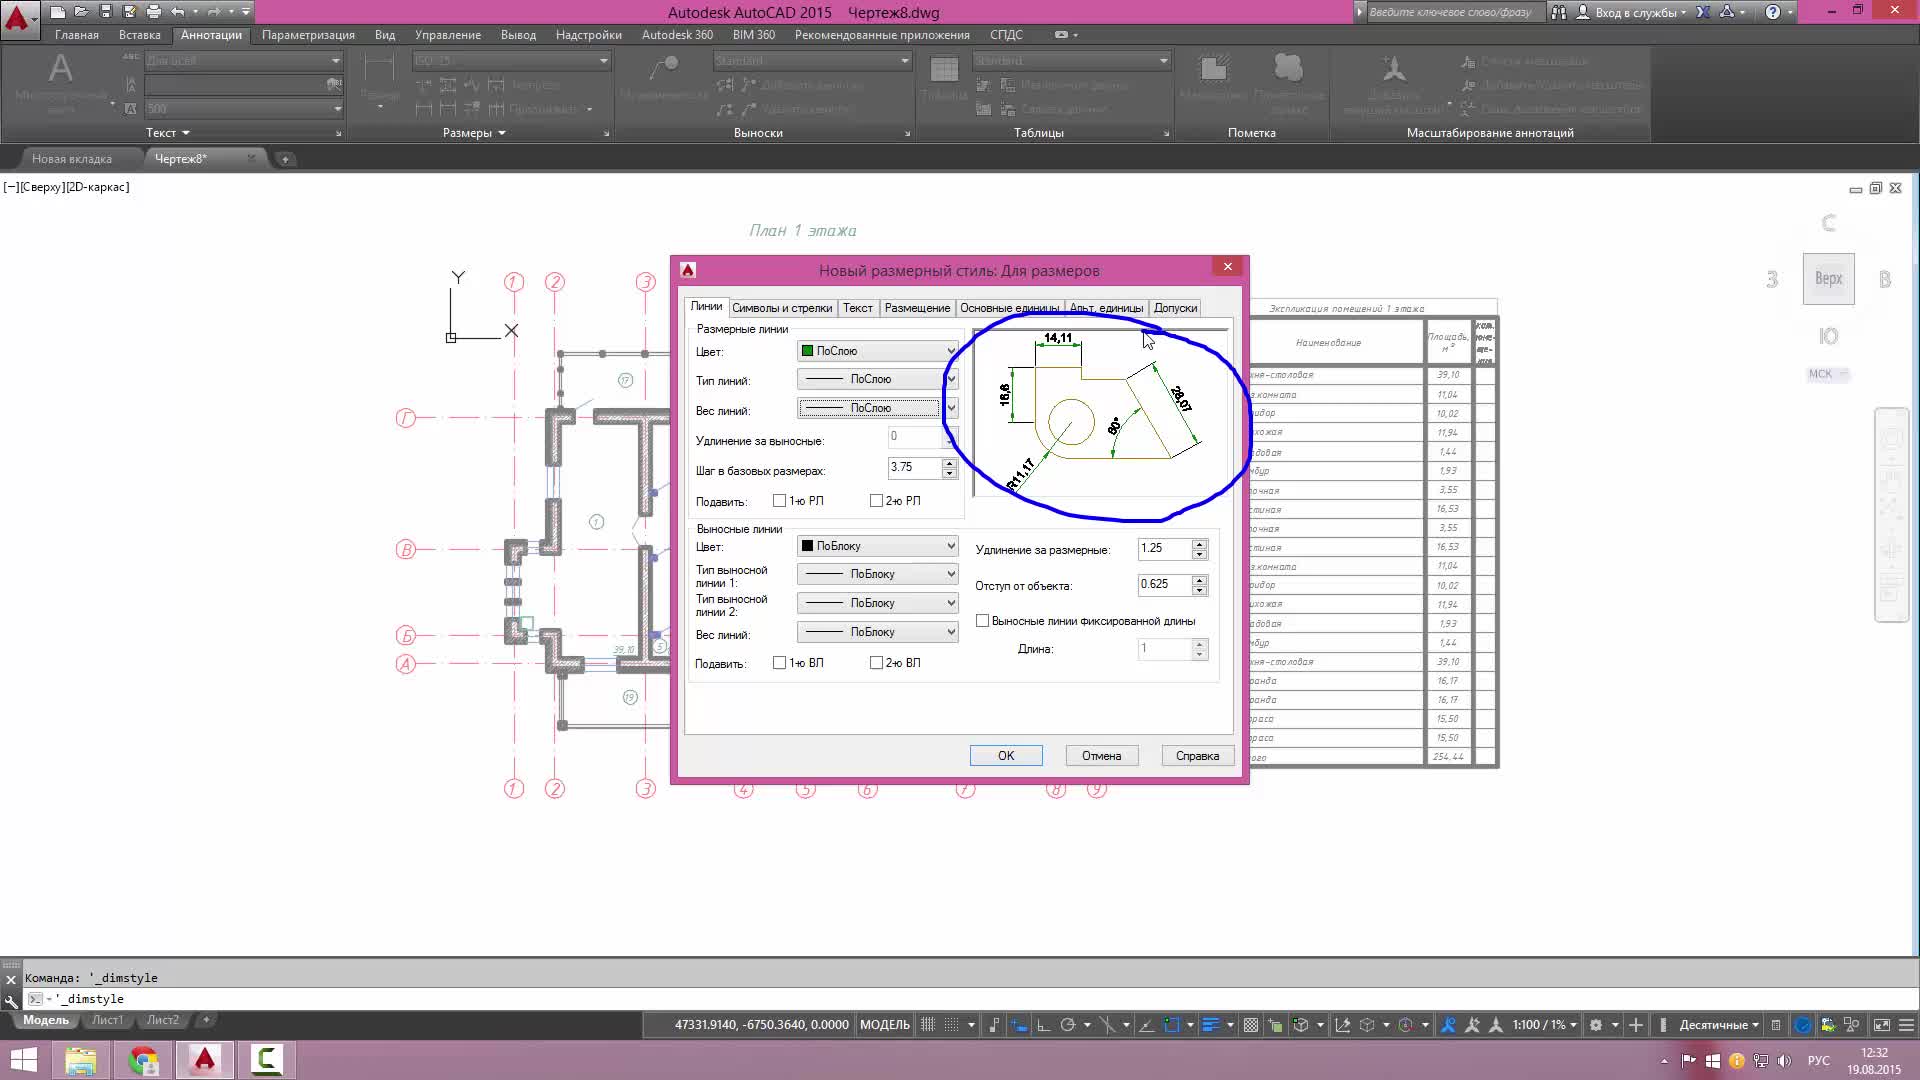Click the Windows Start button
The height and width of the screenshot is (1080, 1920).
tap(24, 1060)
